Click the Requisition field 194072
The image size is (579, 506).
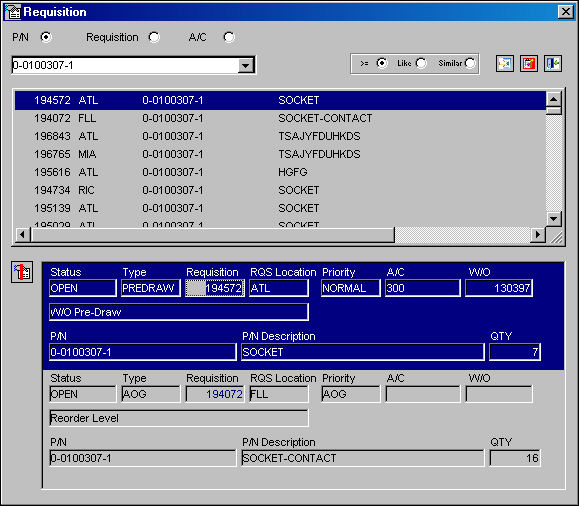point(215,394)
